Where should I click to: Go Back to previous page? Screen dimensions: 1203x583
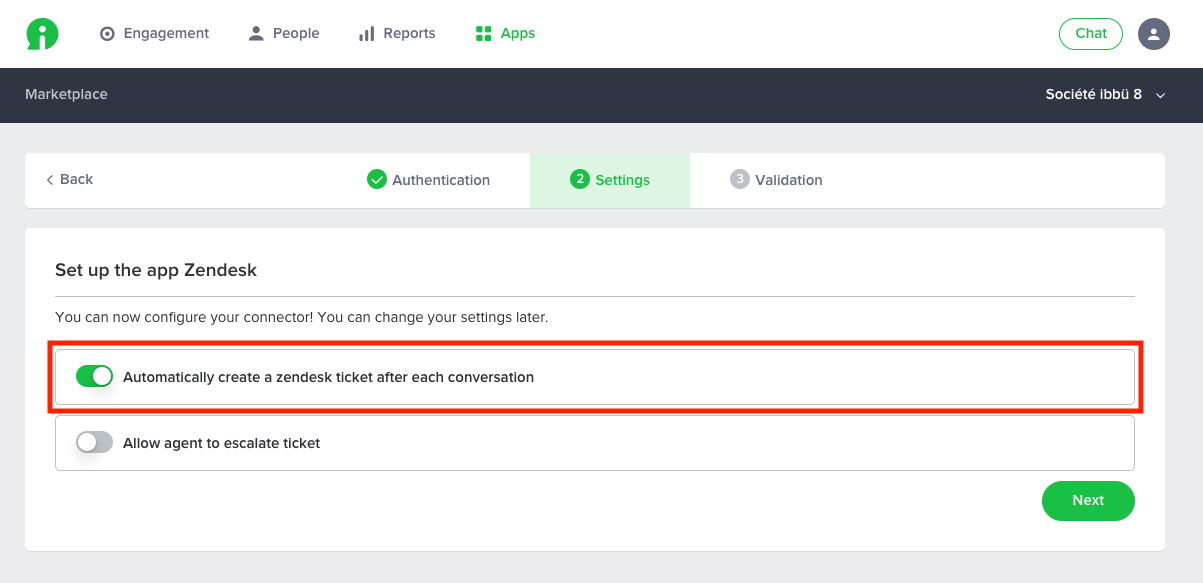pos(69,180)
